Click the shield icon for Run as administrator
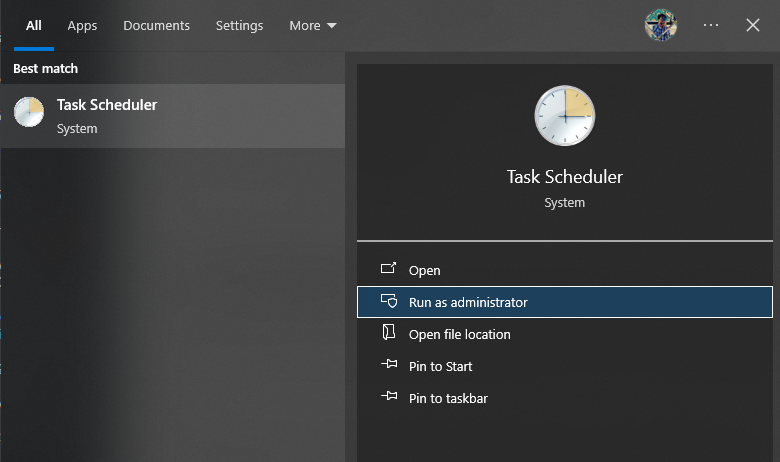Screen dimensions: 780x462 point(389,301)
